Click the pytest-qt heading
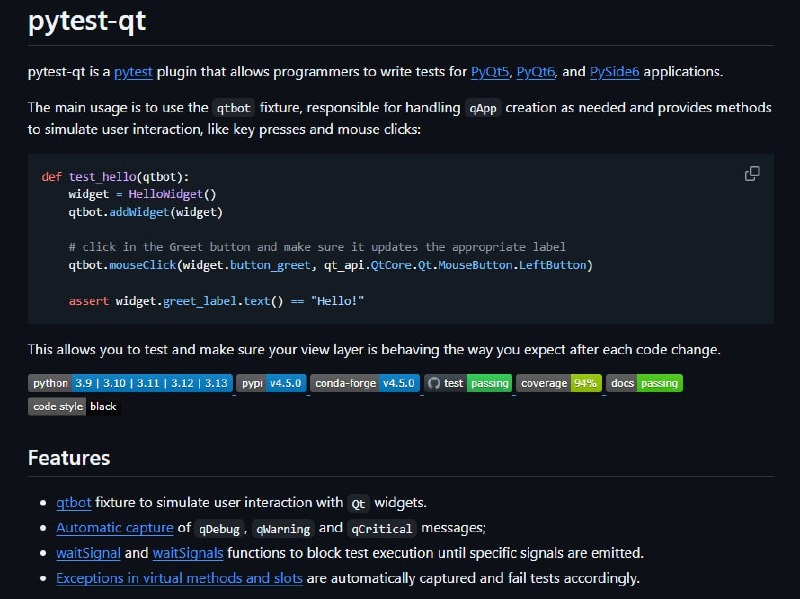The height and width of the screenshot is (599, 800). 87,21
